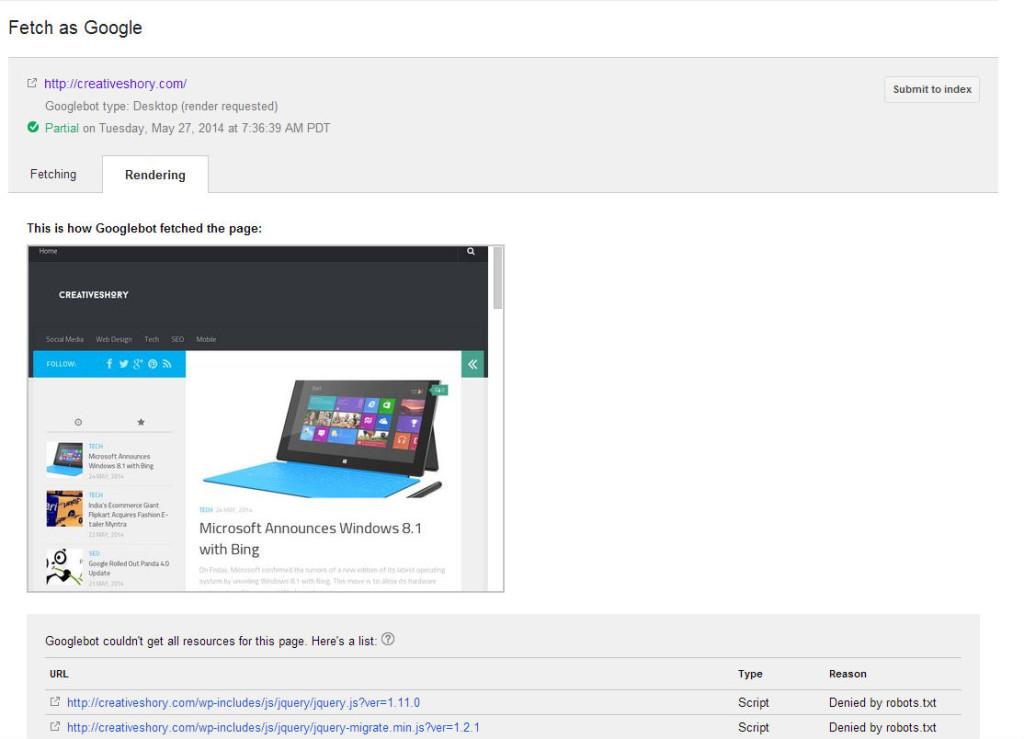
Task: Click the CREATIVESHORY logo in preview
Action: coord(93,295)
